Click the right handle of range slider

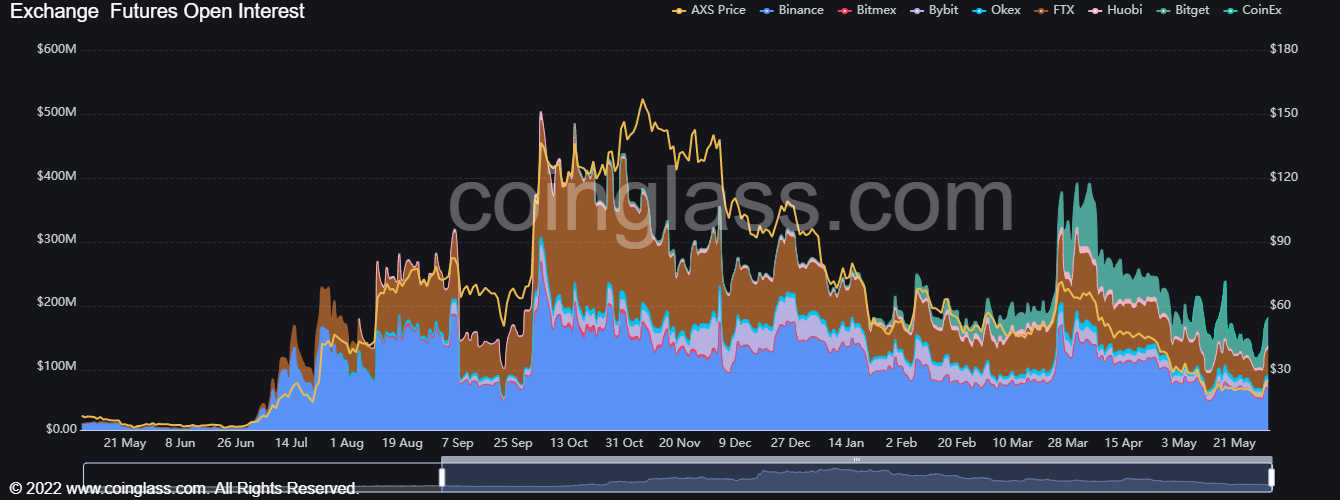[1271, 477]
